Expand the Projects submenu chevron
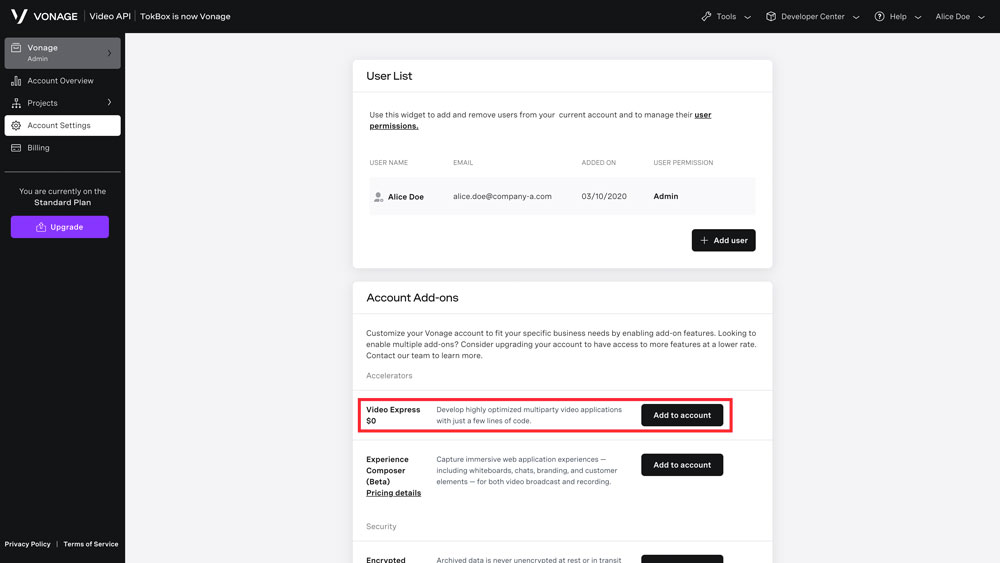Image resolution: width=1000 pixels, height=563 pixels. (109, 102)
